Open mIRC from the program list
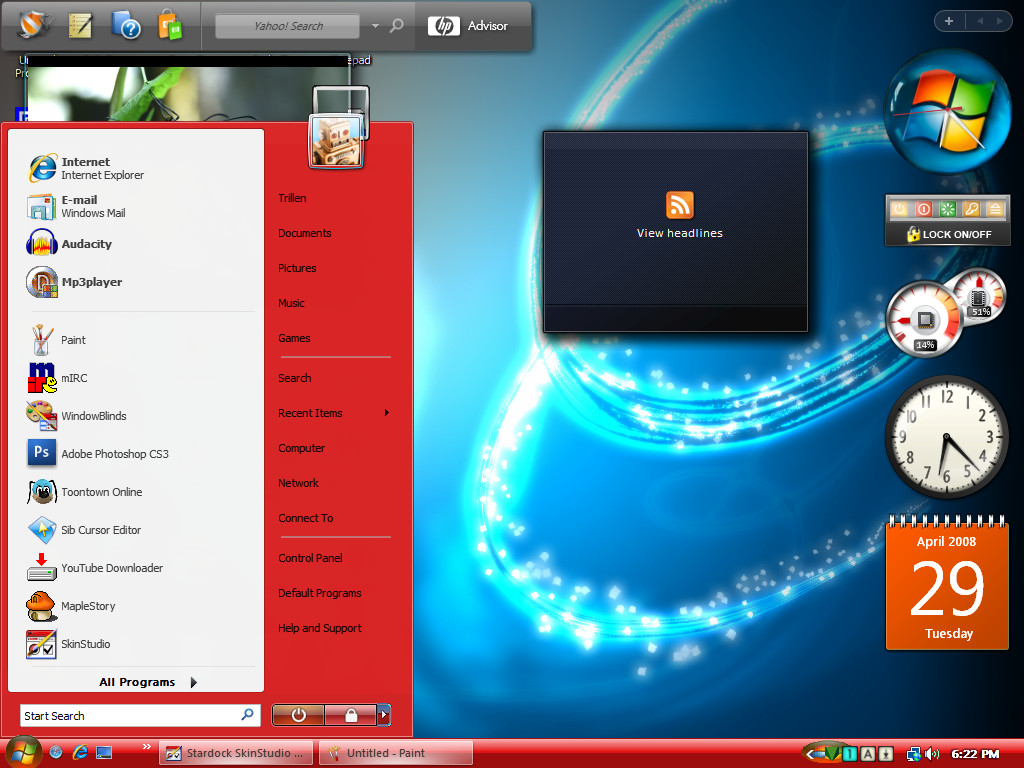Screen dimensions: 1024x768 point(137,378)
